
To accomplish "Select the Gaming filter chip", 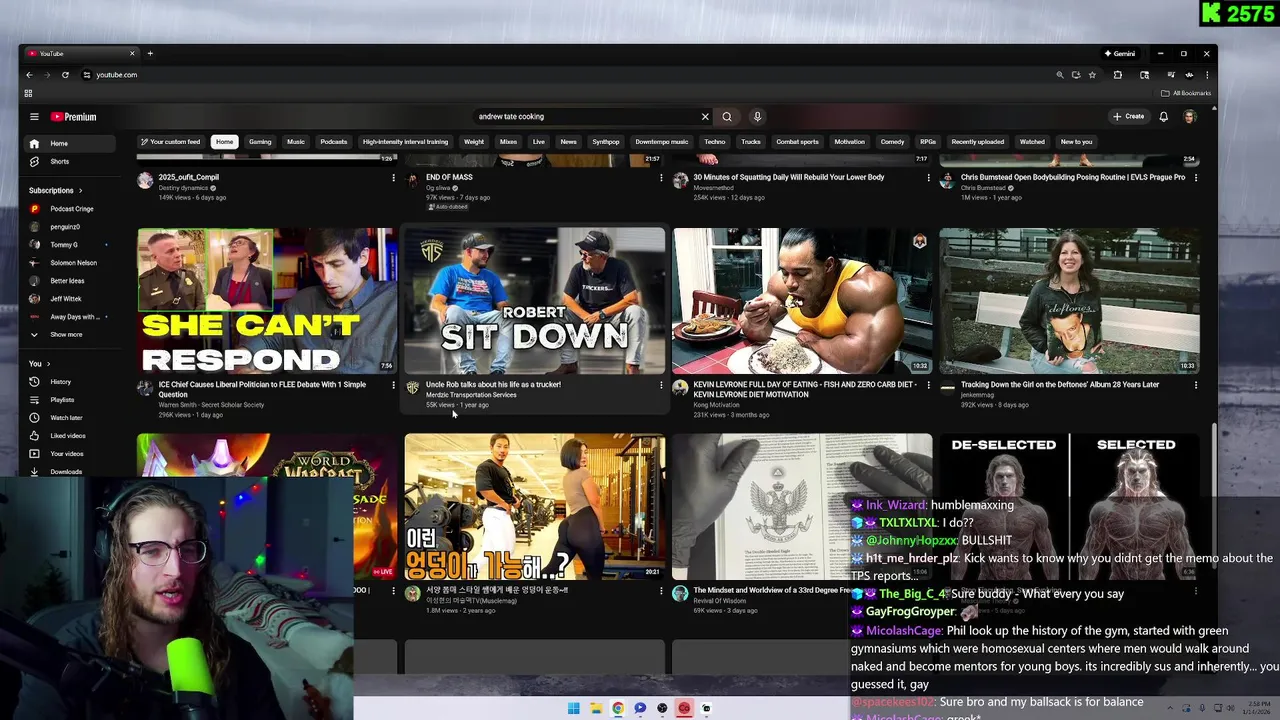I will click(x=260, y=142).
